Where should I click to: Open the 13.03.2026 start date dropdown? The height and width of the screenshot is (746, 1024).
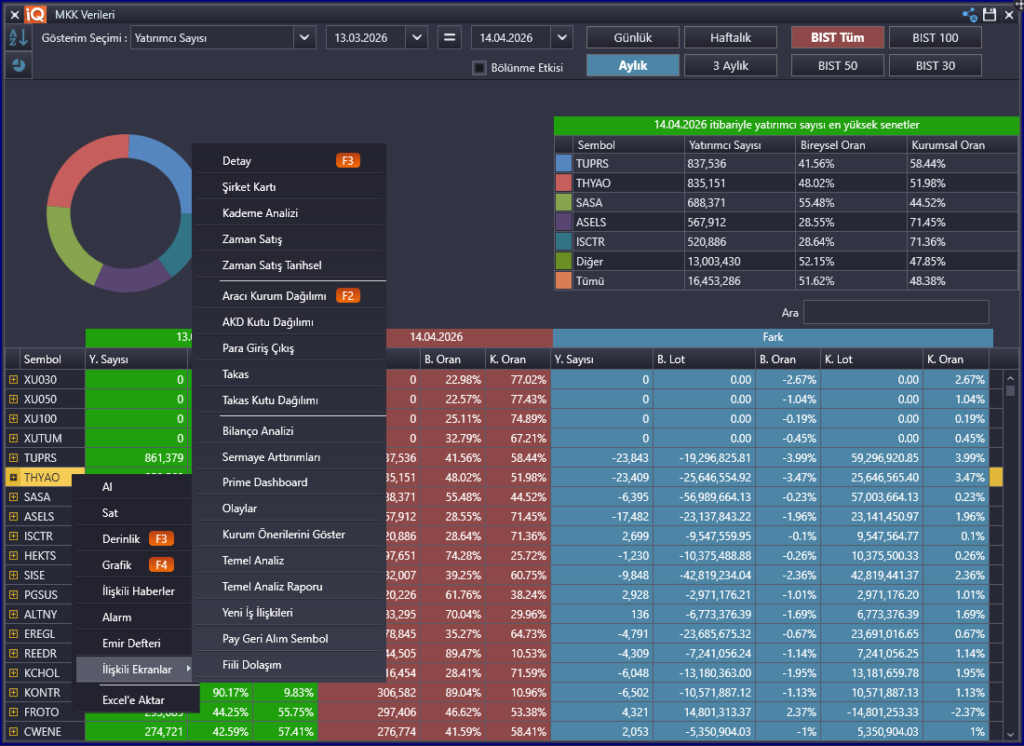[x=417, y=38]
